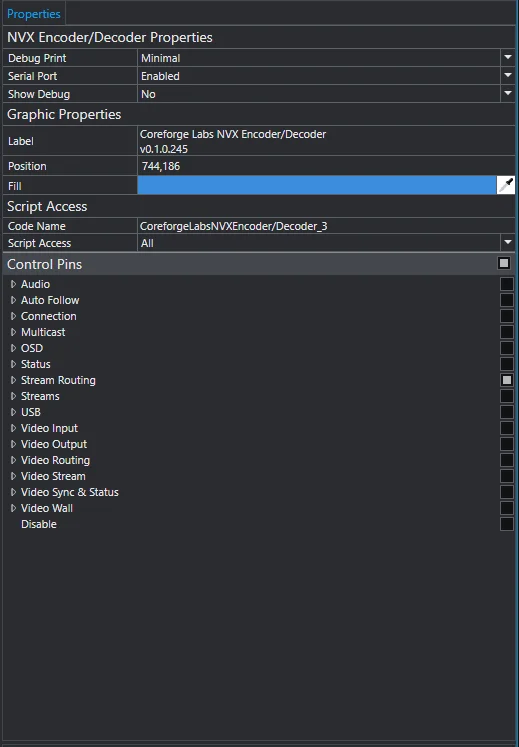Select the Auto Follow tree item

(x=50, y=300)
